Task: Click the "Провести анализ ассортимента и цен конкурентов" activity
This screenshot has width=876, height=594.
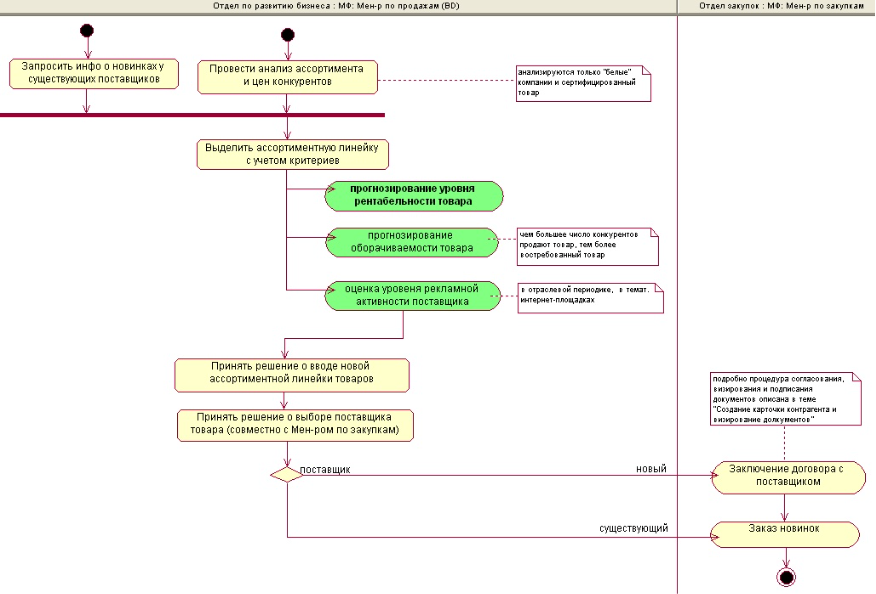Action: [287, 77]
